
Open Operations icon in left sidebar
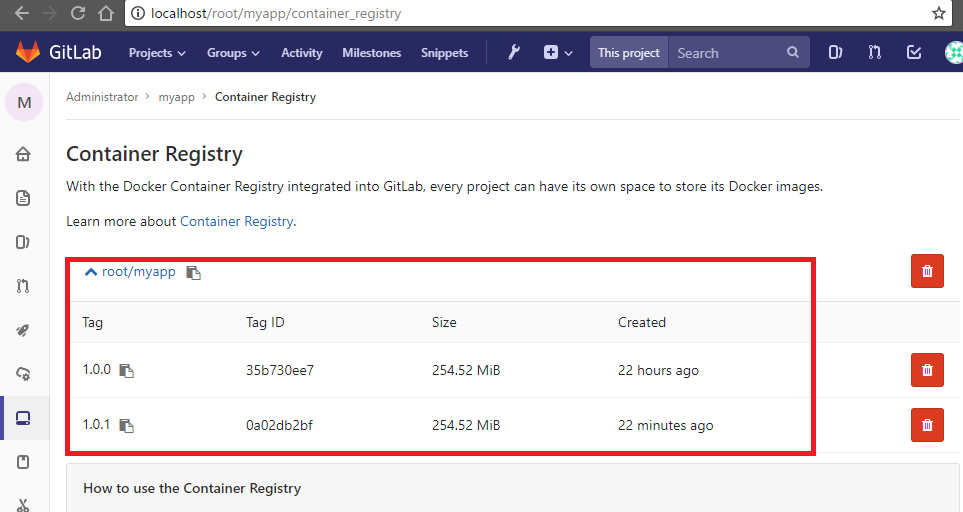point(23,374)
